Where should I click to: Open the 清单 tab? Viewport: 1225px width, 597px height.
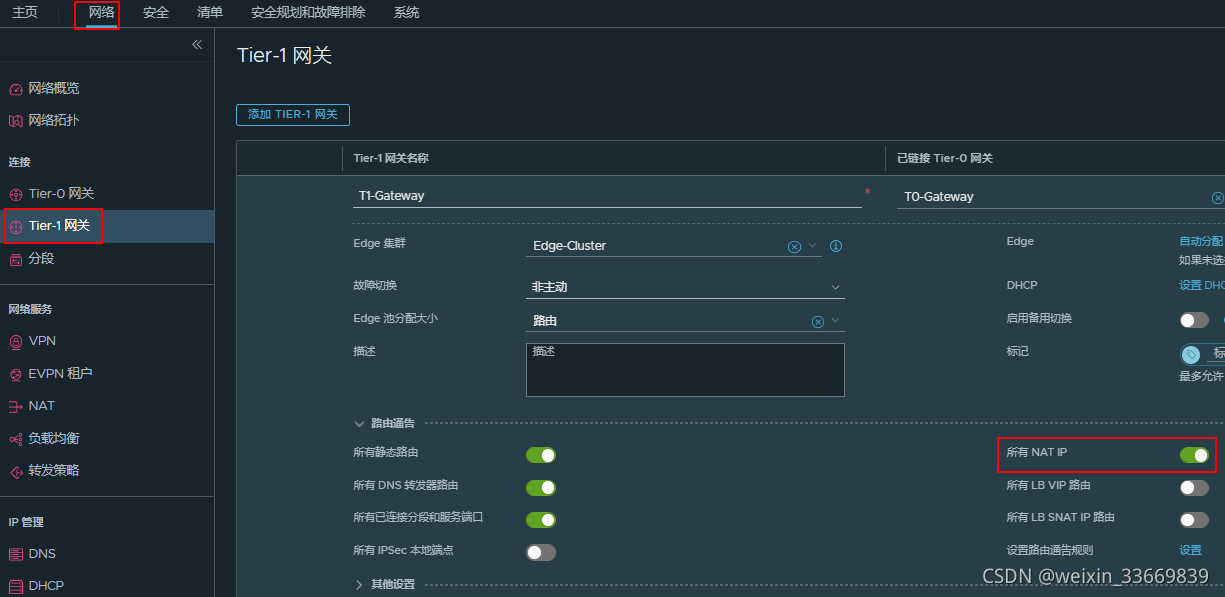coord(210,13)
